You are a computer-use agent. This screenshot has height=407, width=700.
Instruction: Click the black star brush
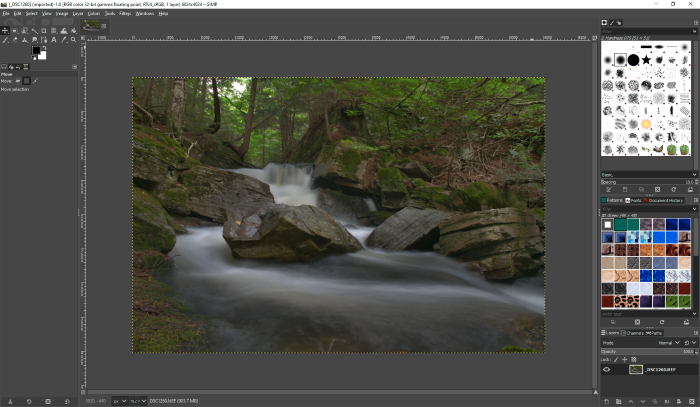point(647,60)
